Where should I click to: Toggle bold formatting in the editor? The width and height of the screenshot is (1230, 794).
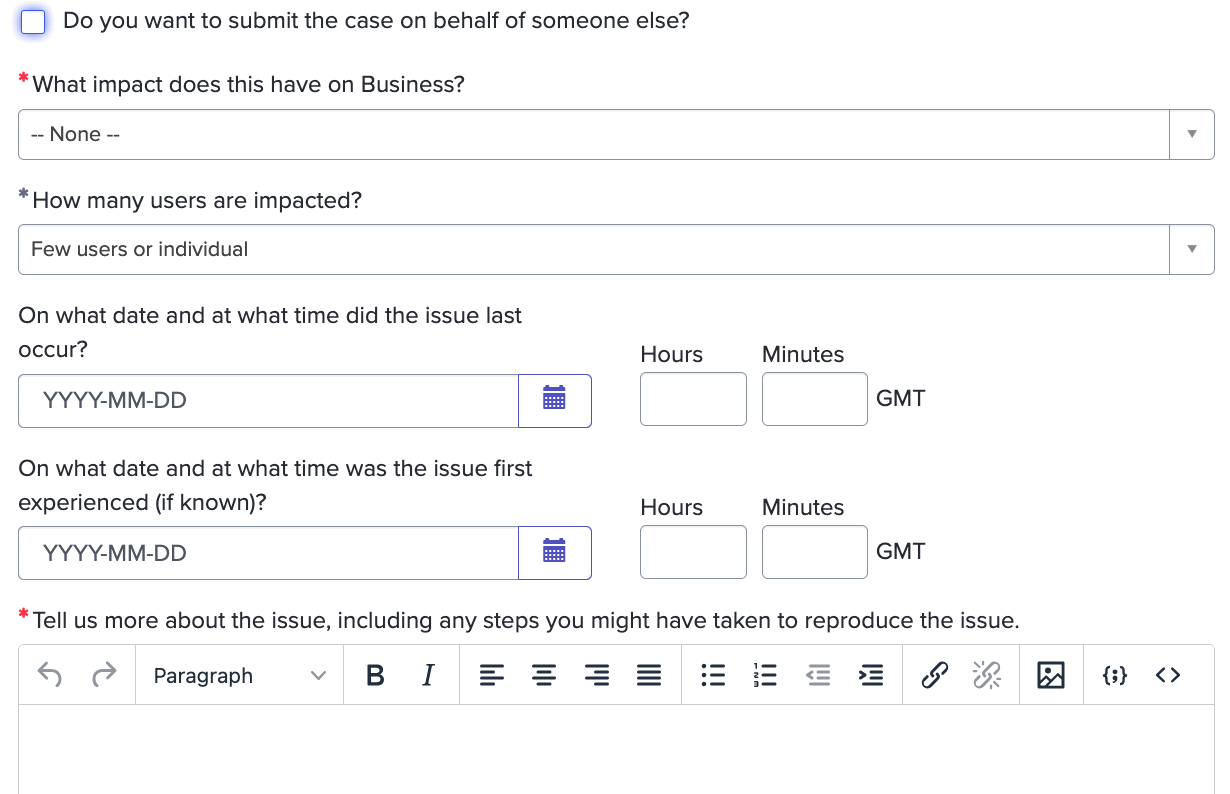tap(376, 676)
